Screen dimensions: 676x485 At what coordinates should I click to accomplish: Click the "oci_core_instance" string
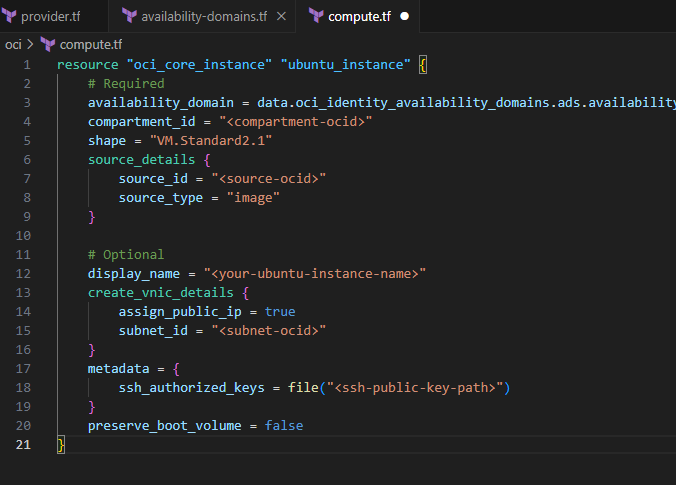pyautogui.click(x=199, y=65)
